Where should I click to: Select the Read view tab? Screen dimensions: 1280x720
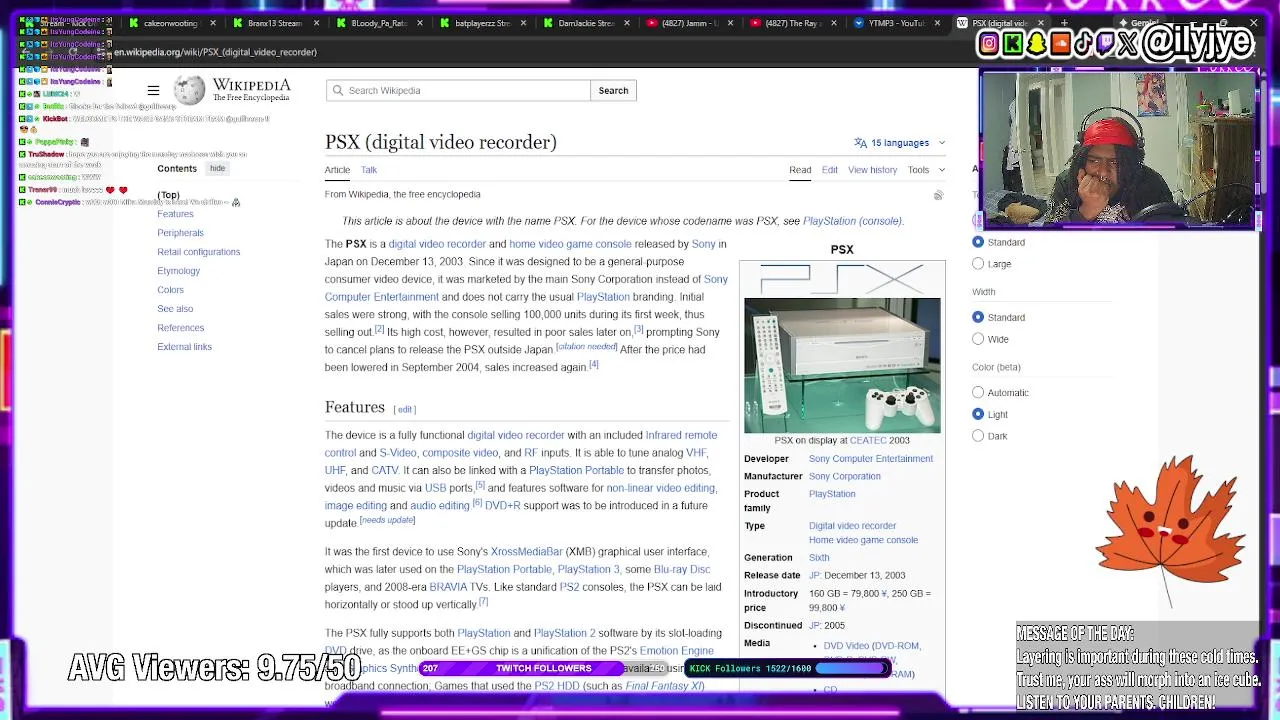pyautogui.click(x=800, y=170)
